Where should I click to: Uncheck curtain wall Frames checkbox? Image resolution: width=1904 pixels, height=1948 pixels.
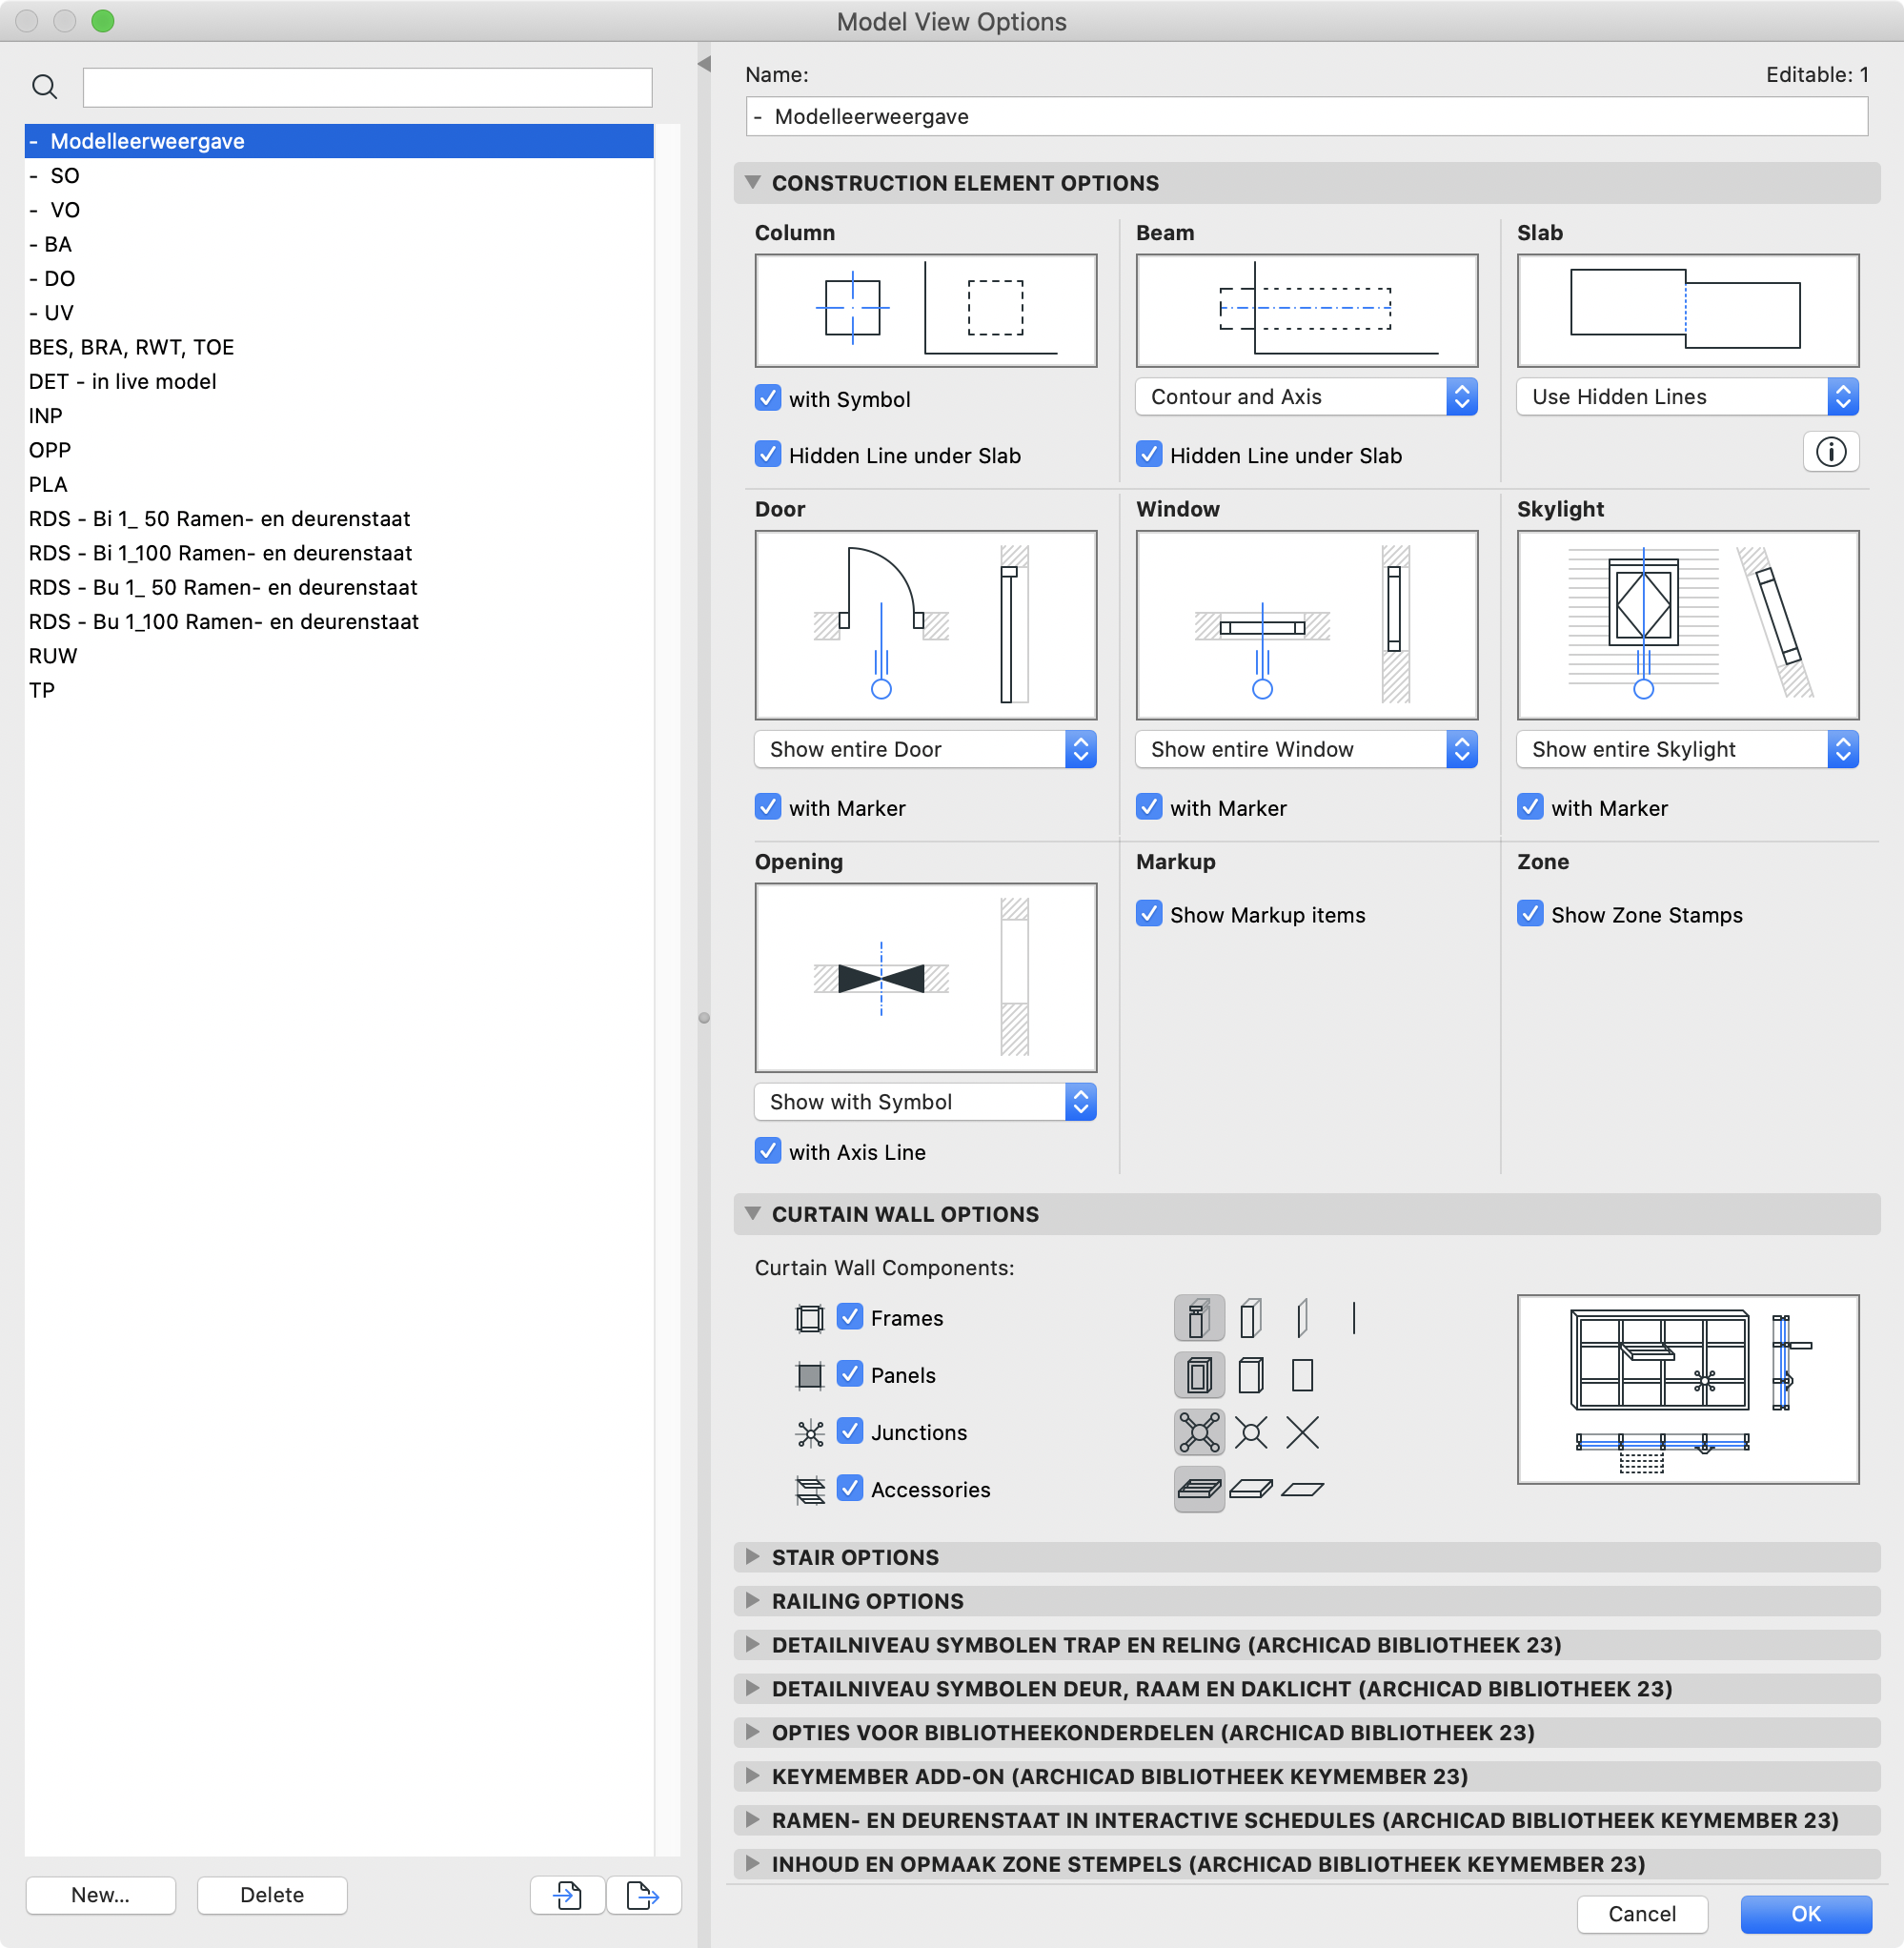[x=849, y=1317]
